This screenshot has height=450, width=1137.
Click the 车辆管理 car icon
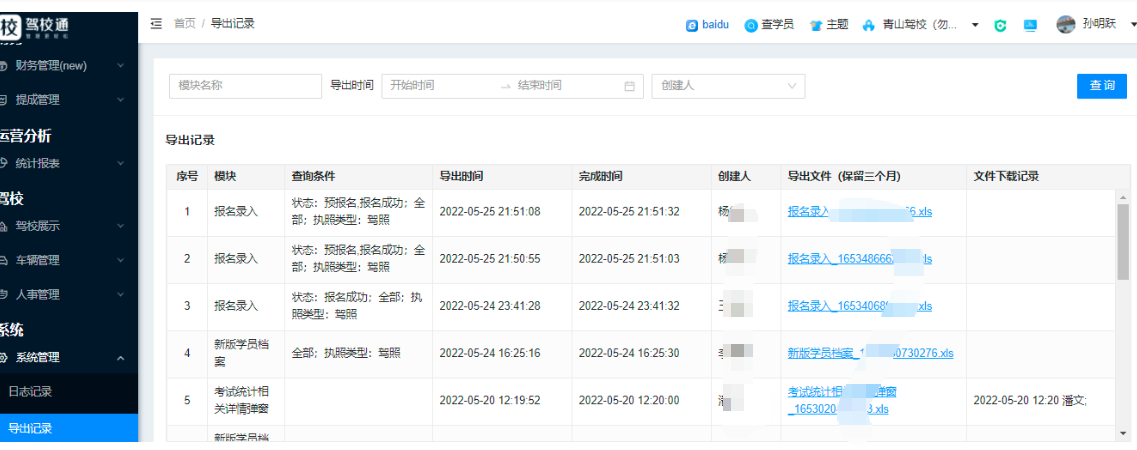click(4, 260)
